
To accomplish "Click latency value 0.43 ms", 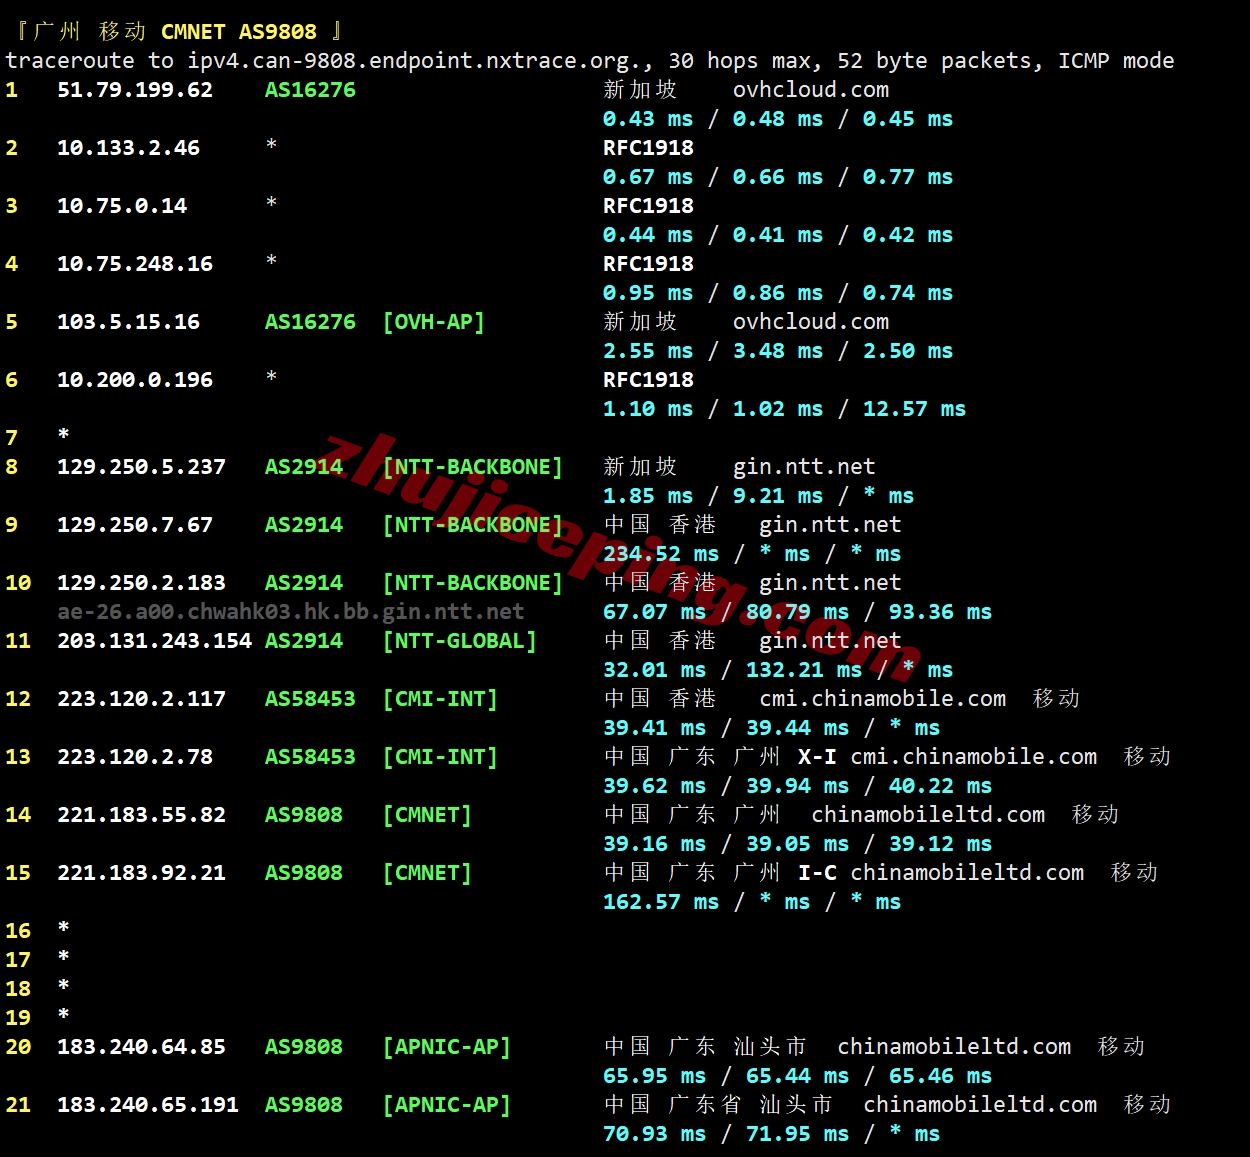I will pos(648,119).
